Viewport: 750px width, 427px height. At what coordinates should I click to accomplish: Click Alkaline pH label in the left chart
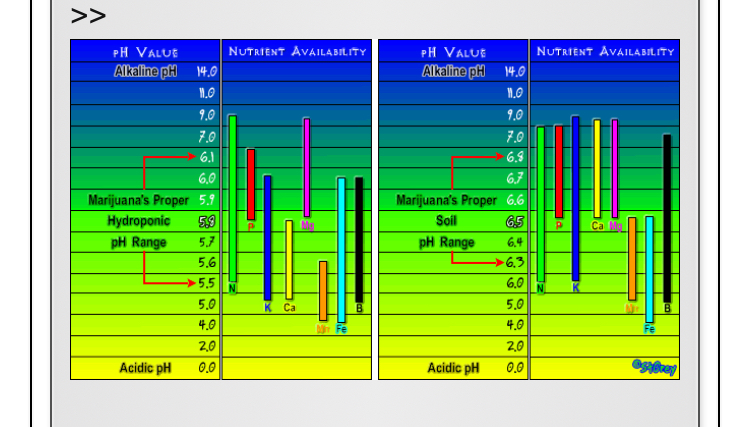point(146,72)
